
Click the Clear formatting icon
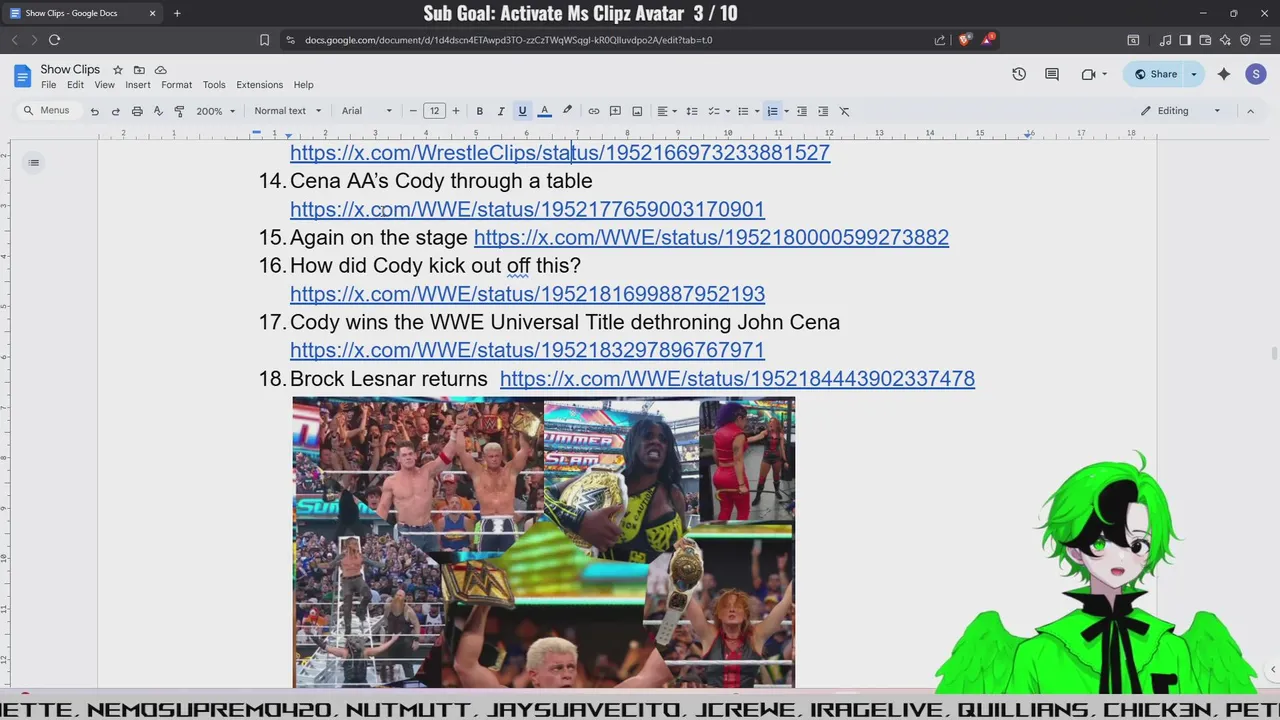pyautogui.click(x=844, y=111)
